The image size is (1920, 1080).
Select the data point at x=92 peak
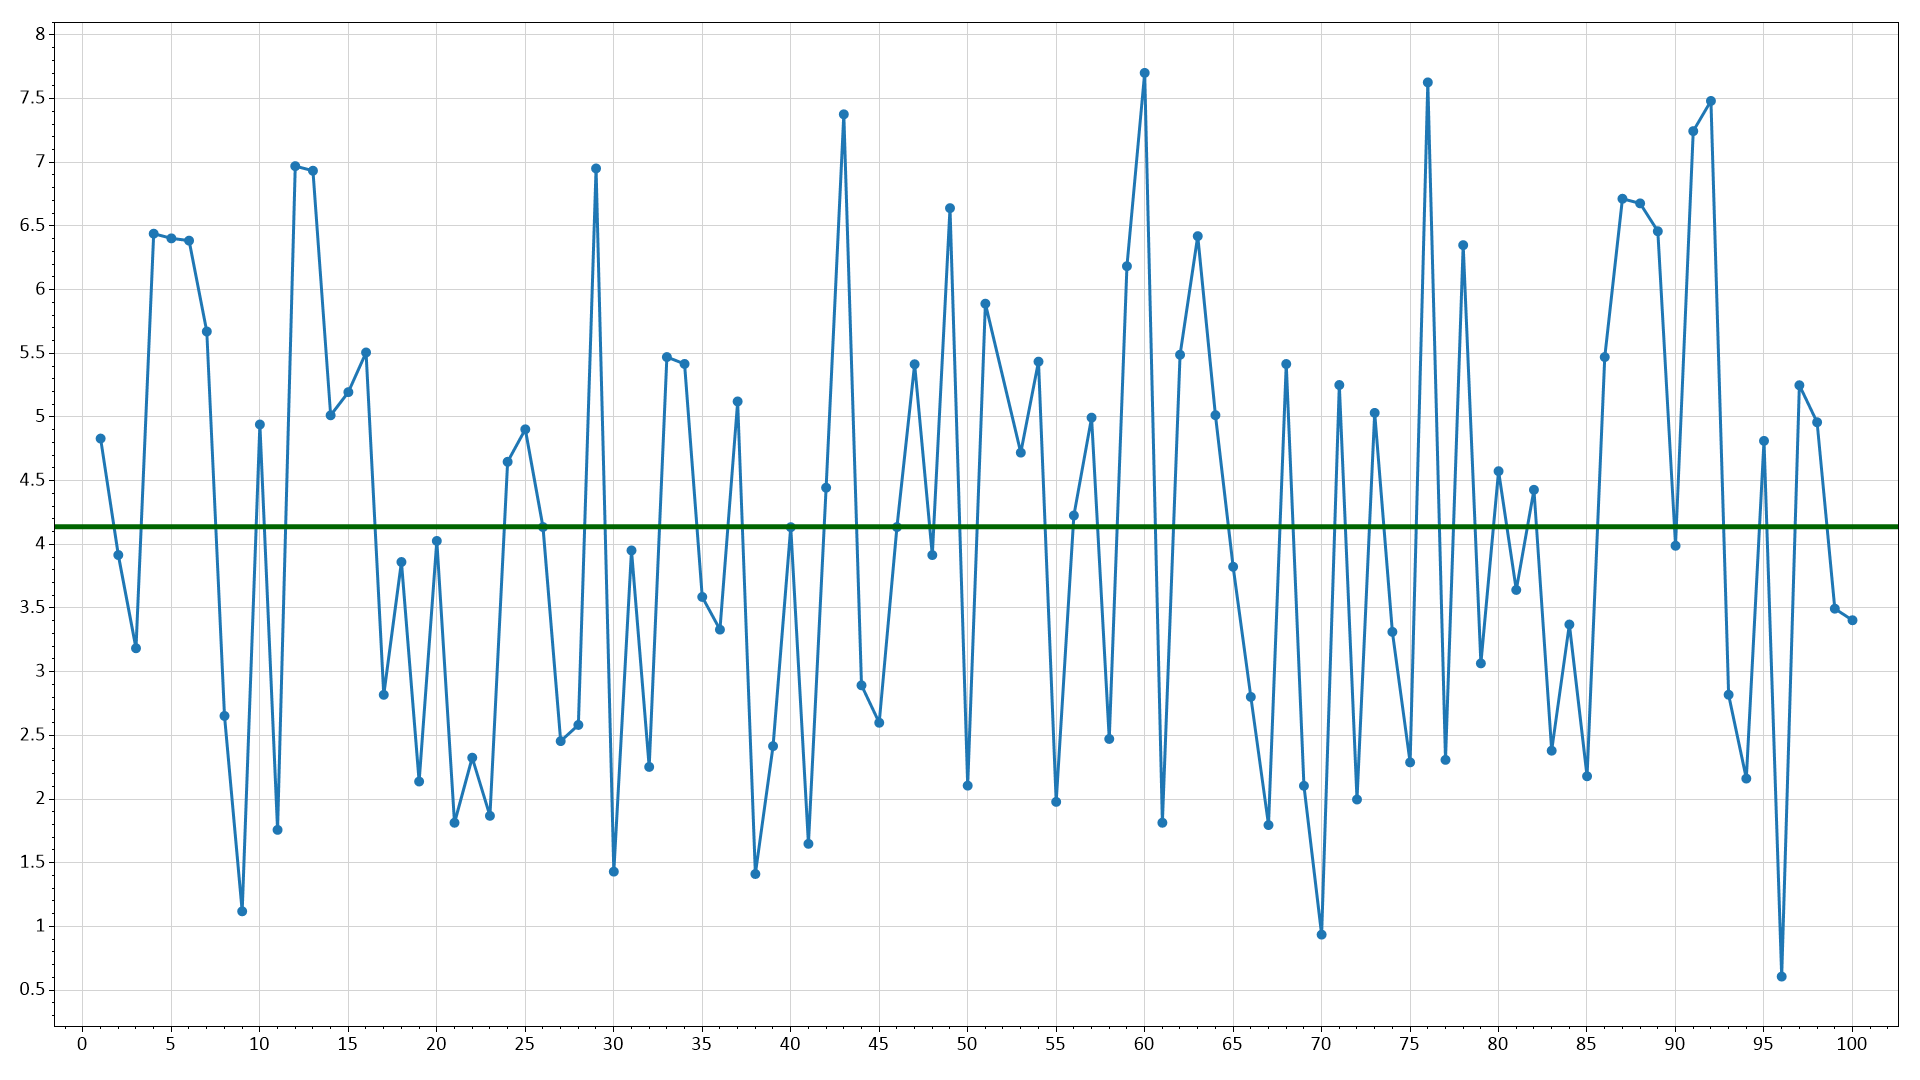(x=1711, y=101)
